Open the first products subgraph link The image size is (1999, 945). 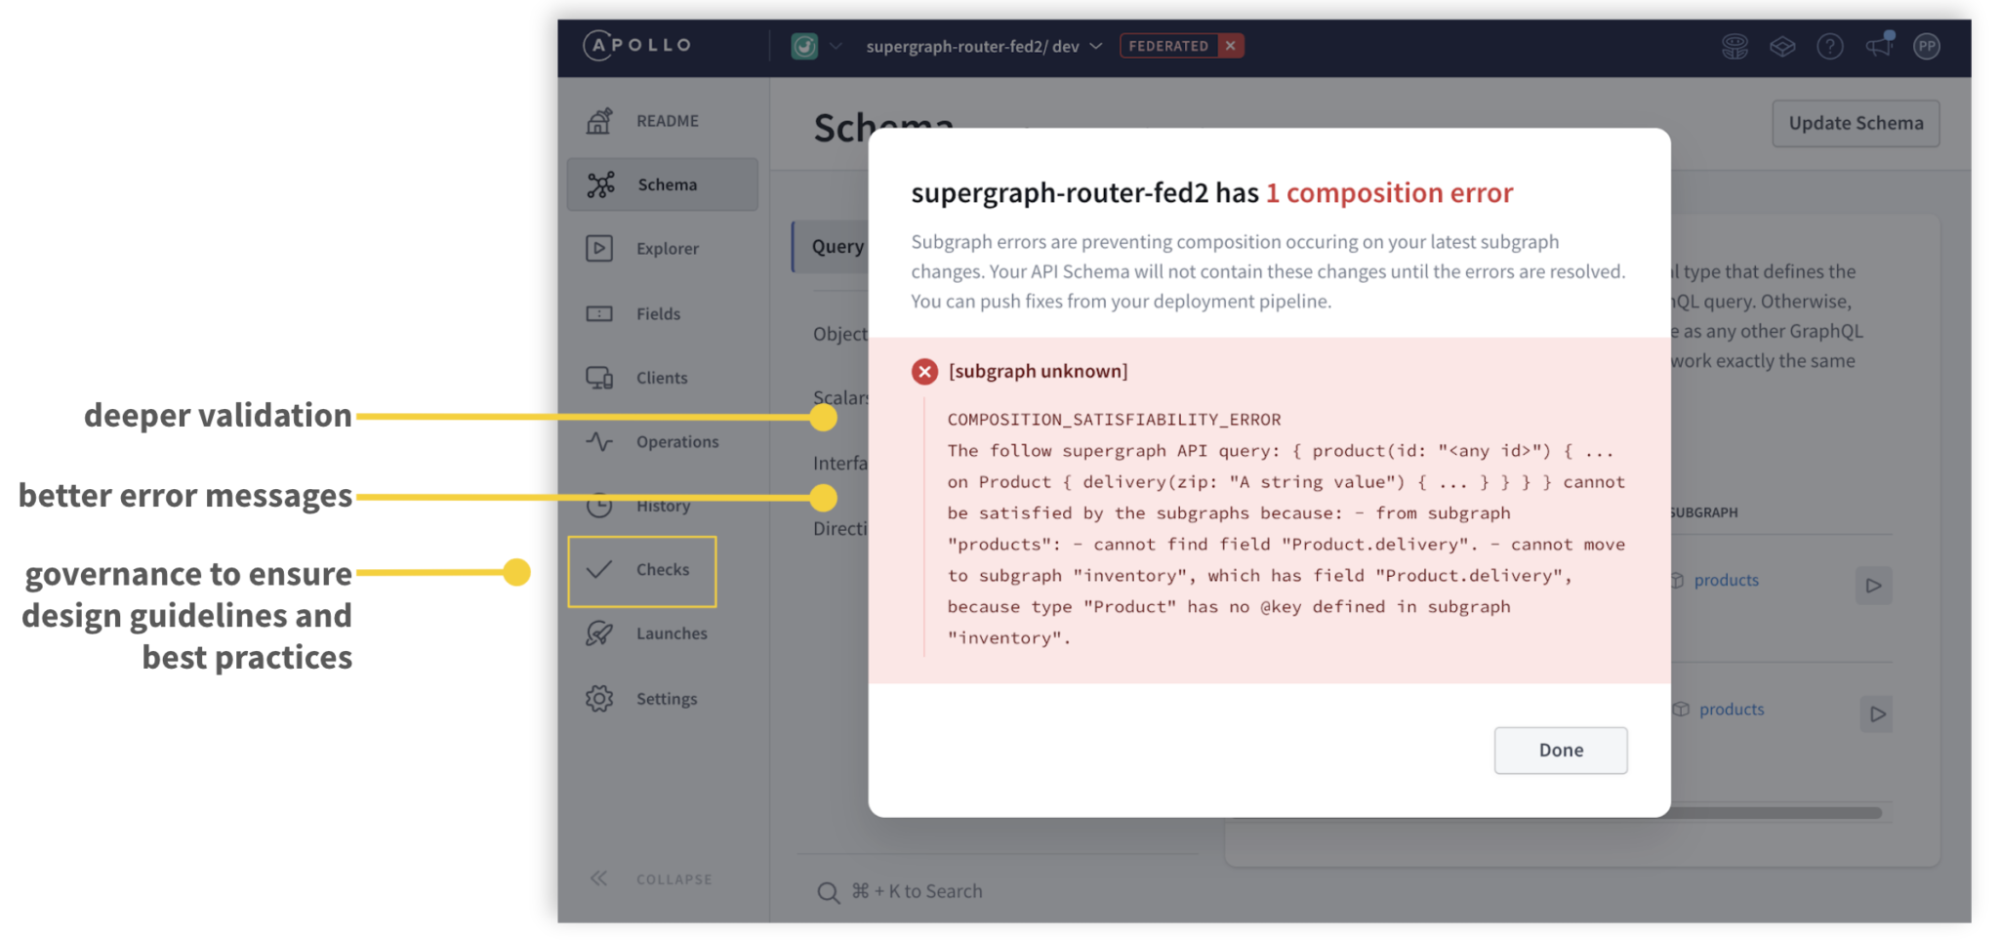point(1726,580)
